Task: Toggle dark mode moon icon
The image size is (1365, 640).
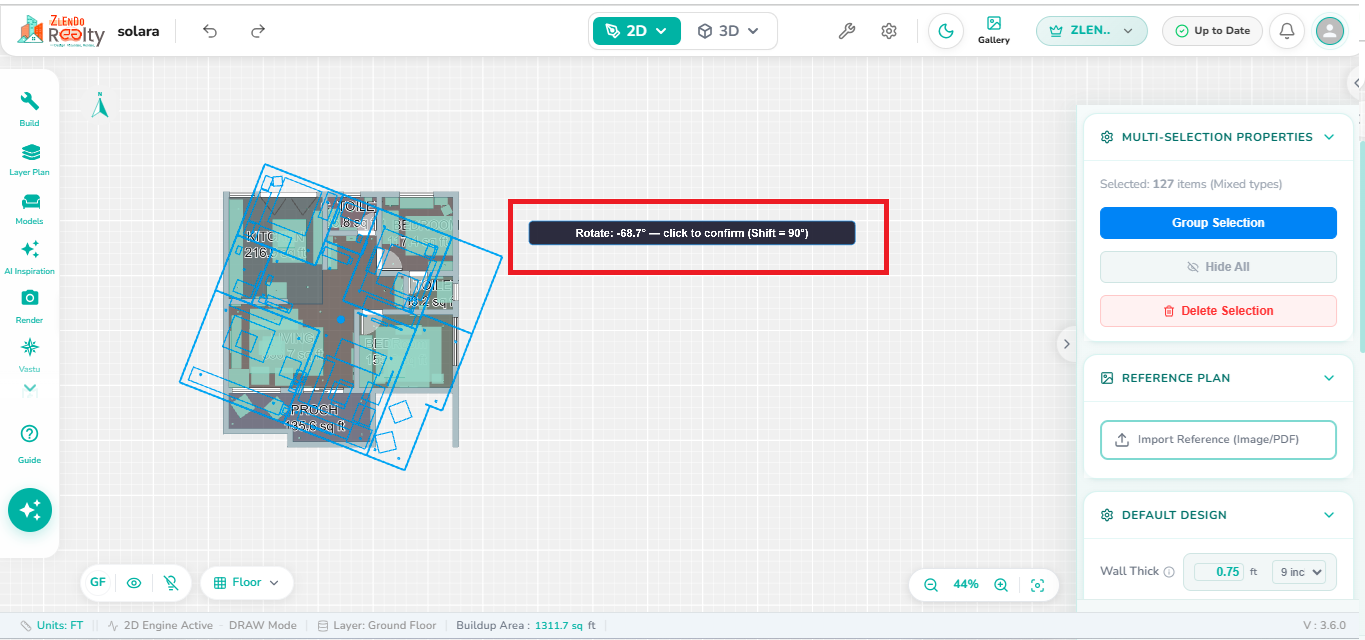Action: point(946,31)
